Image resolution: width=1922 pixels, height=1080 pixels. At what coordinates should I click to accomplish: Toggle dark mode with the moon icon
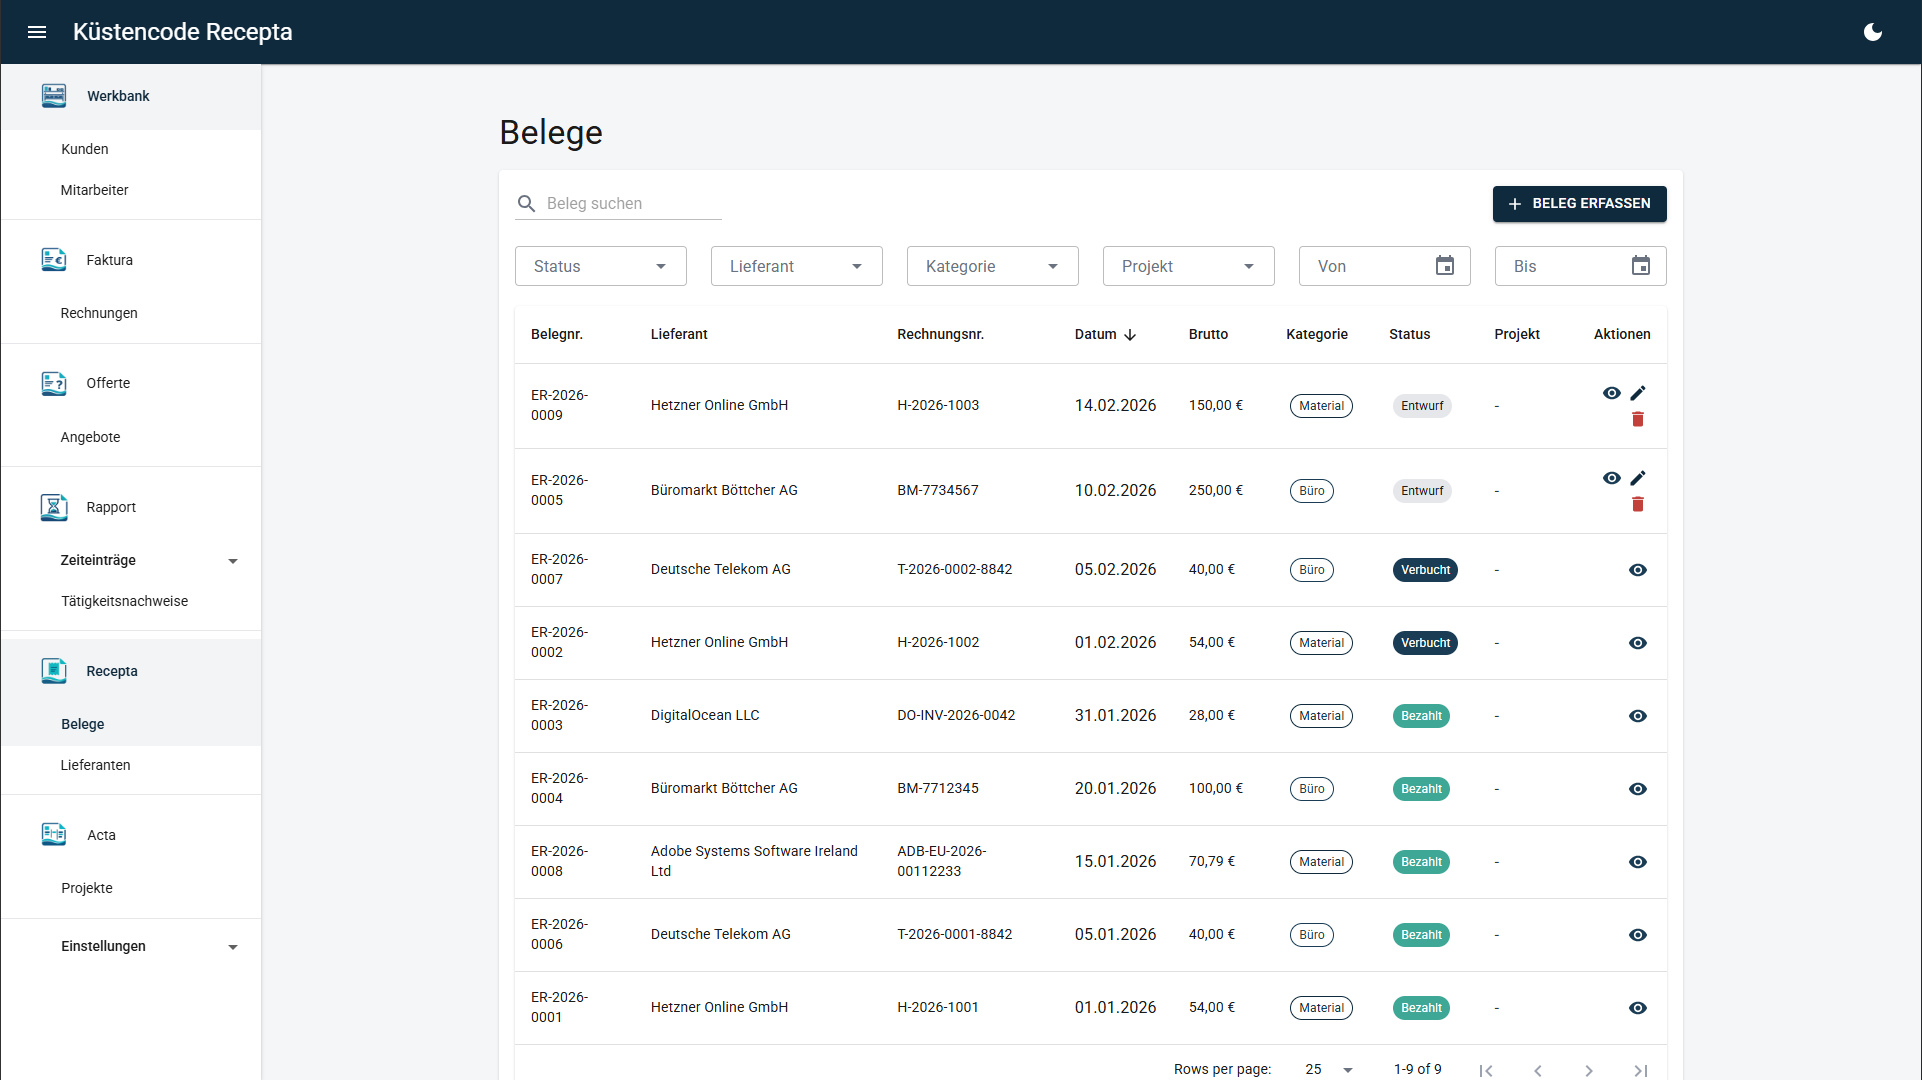point(1872,31)
